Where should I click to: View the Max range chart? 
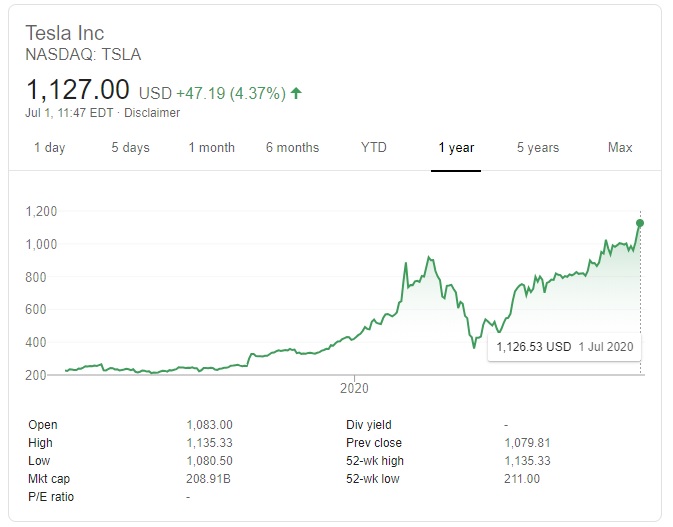click(620, 148)
